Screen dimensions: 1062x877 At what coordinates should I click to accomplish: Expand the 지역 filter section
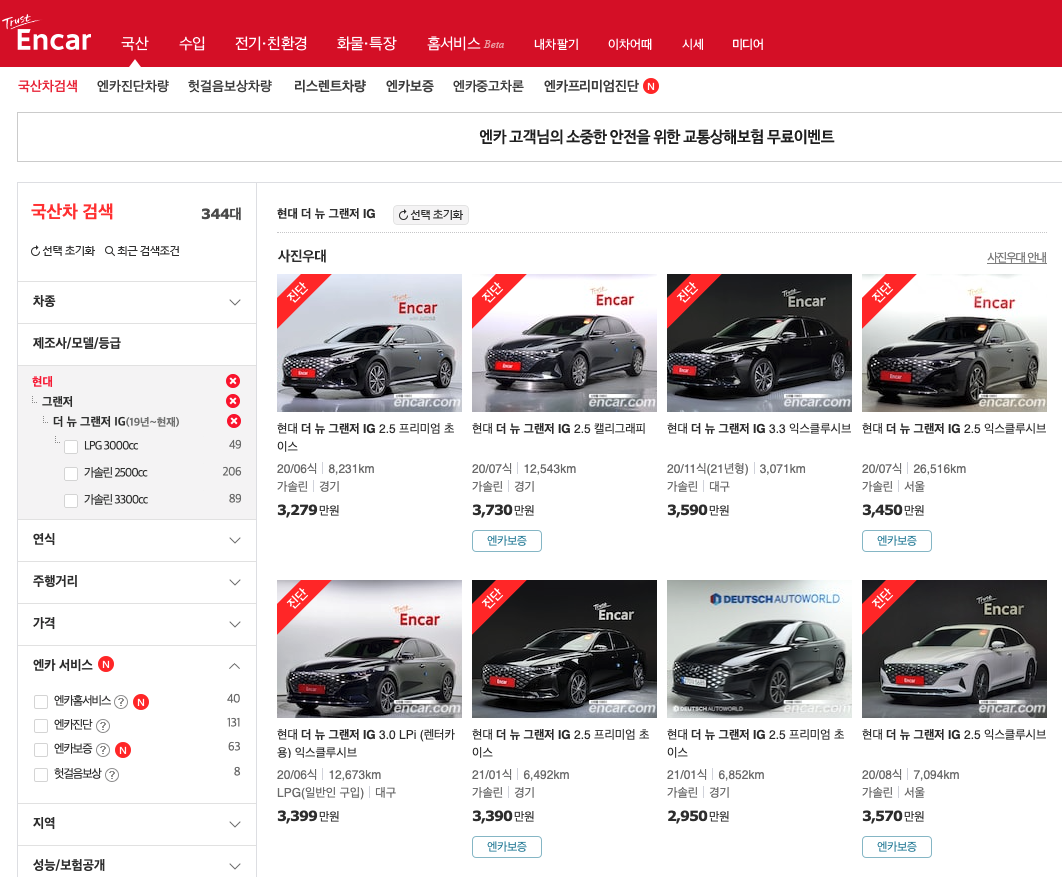137,823
